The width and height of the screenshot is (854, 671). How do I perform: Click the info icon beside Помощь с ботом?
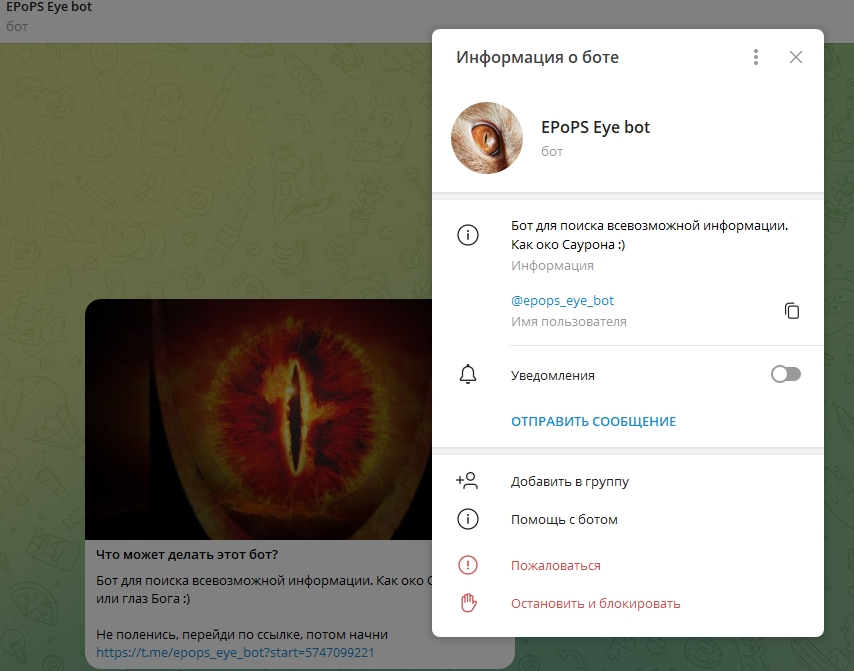pyautogui.click(x=468, y=520)
